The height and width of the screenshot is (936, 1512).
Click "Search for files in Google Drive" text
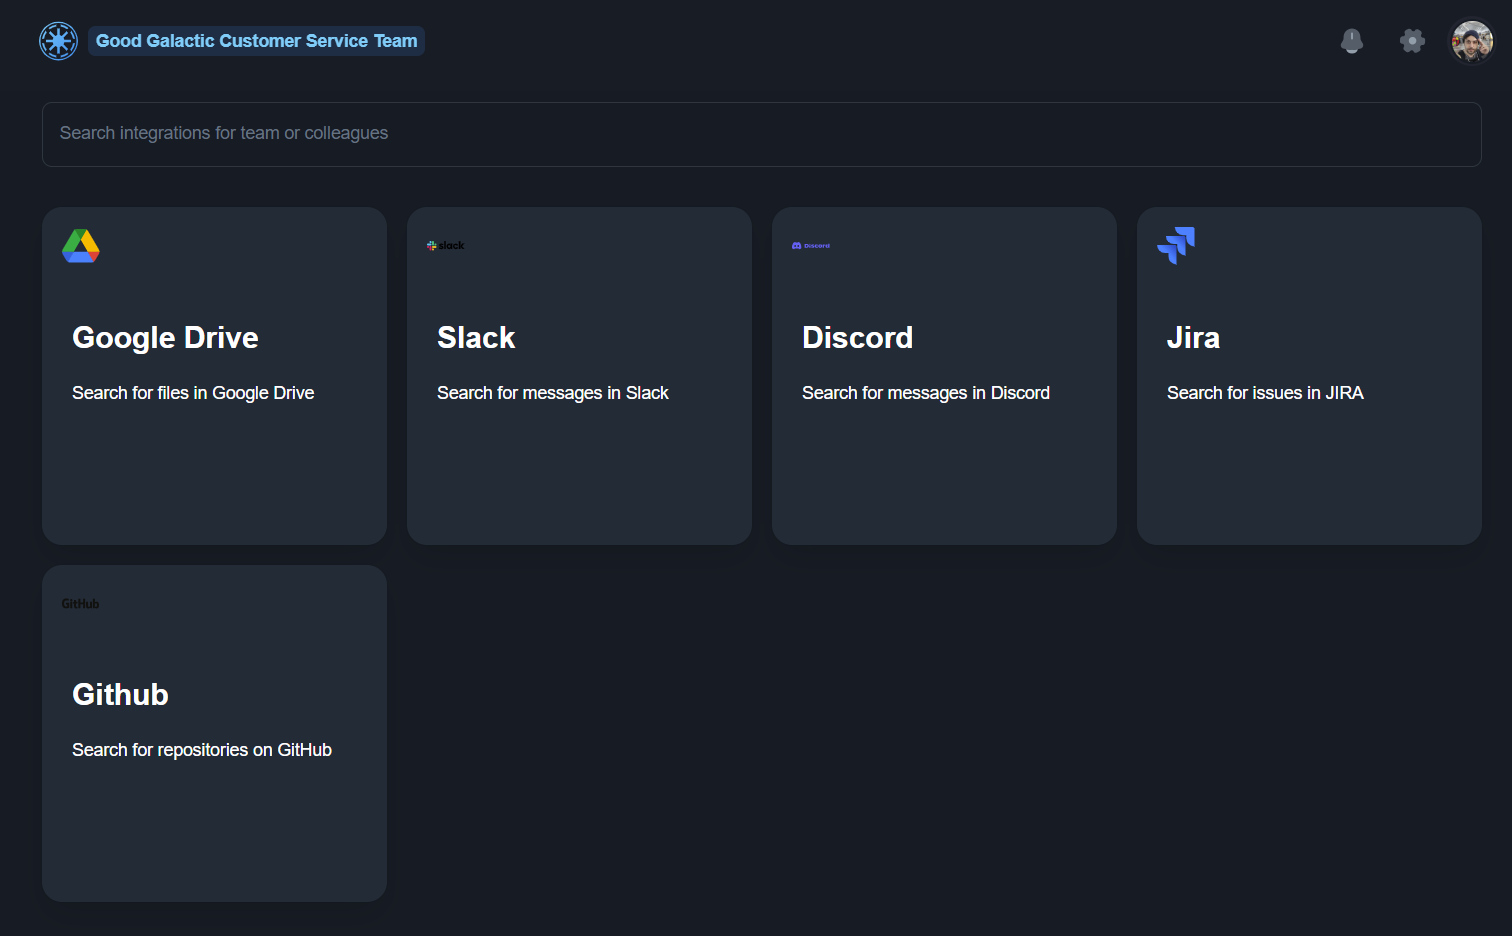pyautogui.click(x=193, y=393)
